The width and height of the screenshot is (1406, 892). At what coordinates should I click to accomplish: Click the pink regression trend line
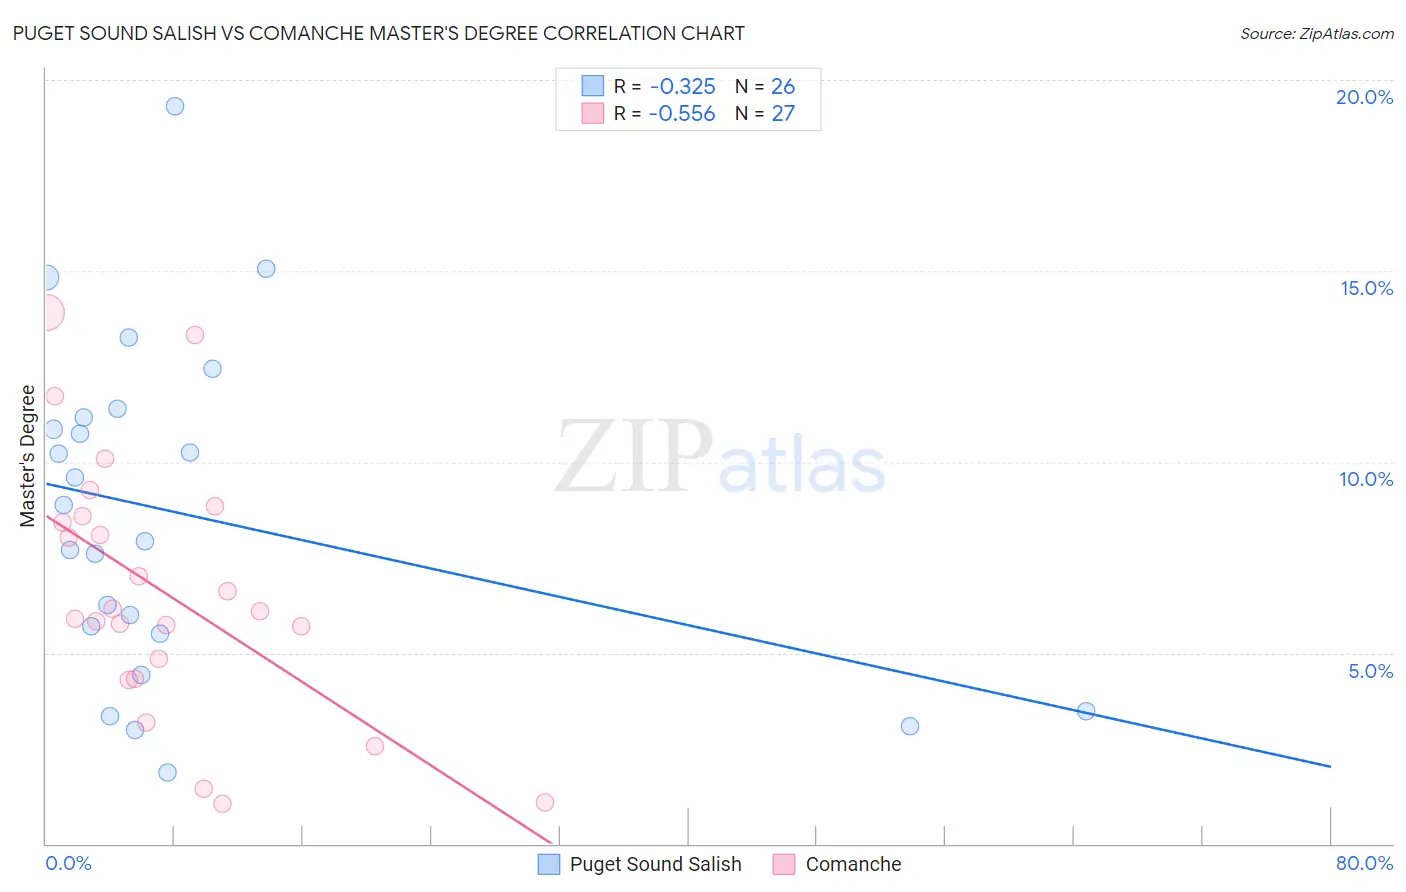point(299,679)
